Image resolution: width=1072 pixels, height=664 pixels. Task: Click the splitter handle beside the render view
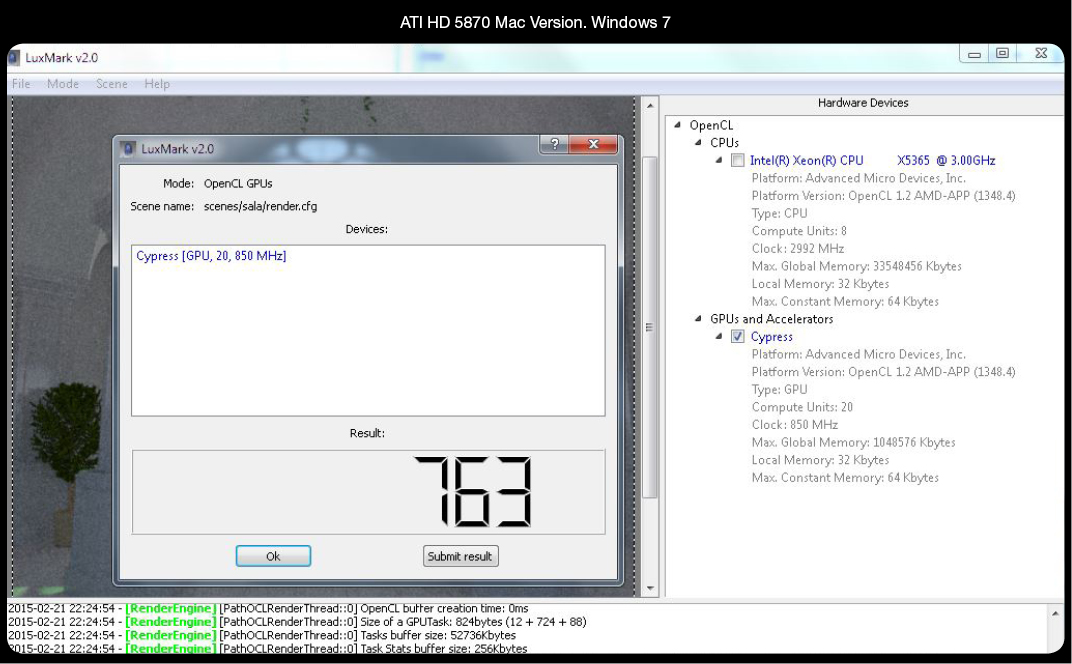click(x=662, y=347)
